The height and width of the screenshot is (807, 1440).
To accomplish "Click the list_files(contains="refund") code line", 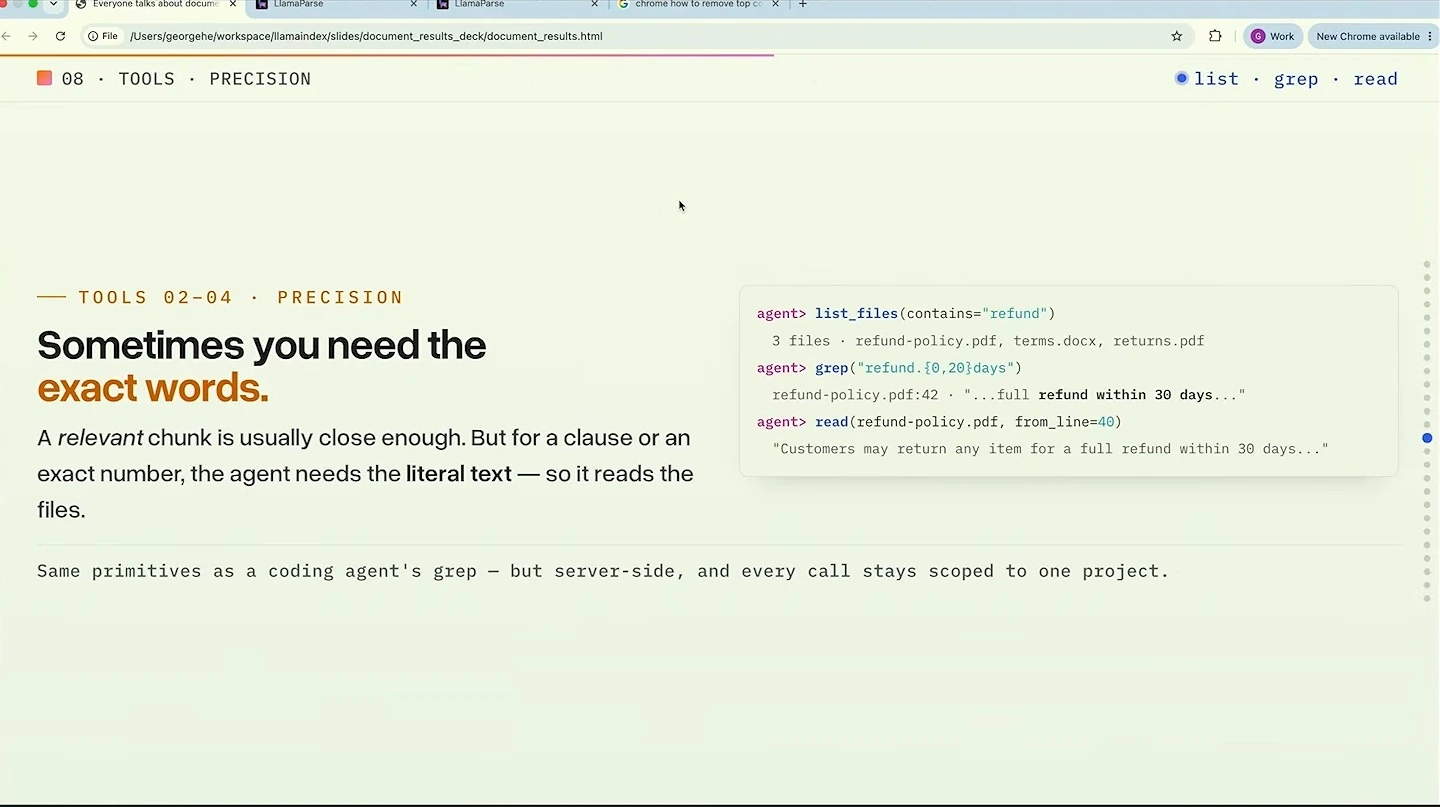I will pyautogui.click(x=906, y=314).
